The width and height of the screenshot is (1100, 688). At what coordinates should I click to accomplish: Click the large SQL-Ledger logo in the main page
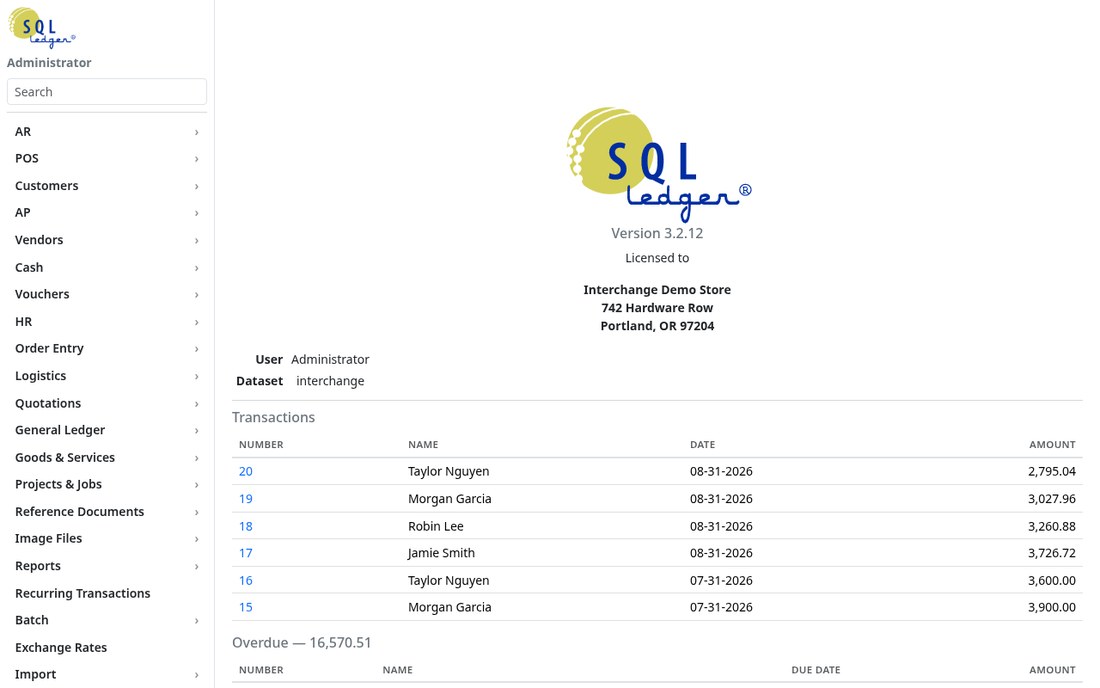(658, 164)
